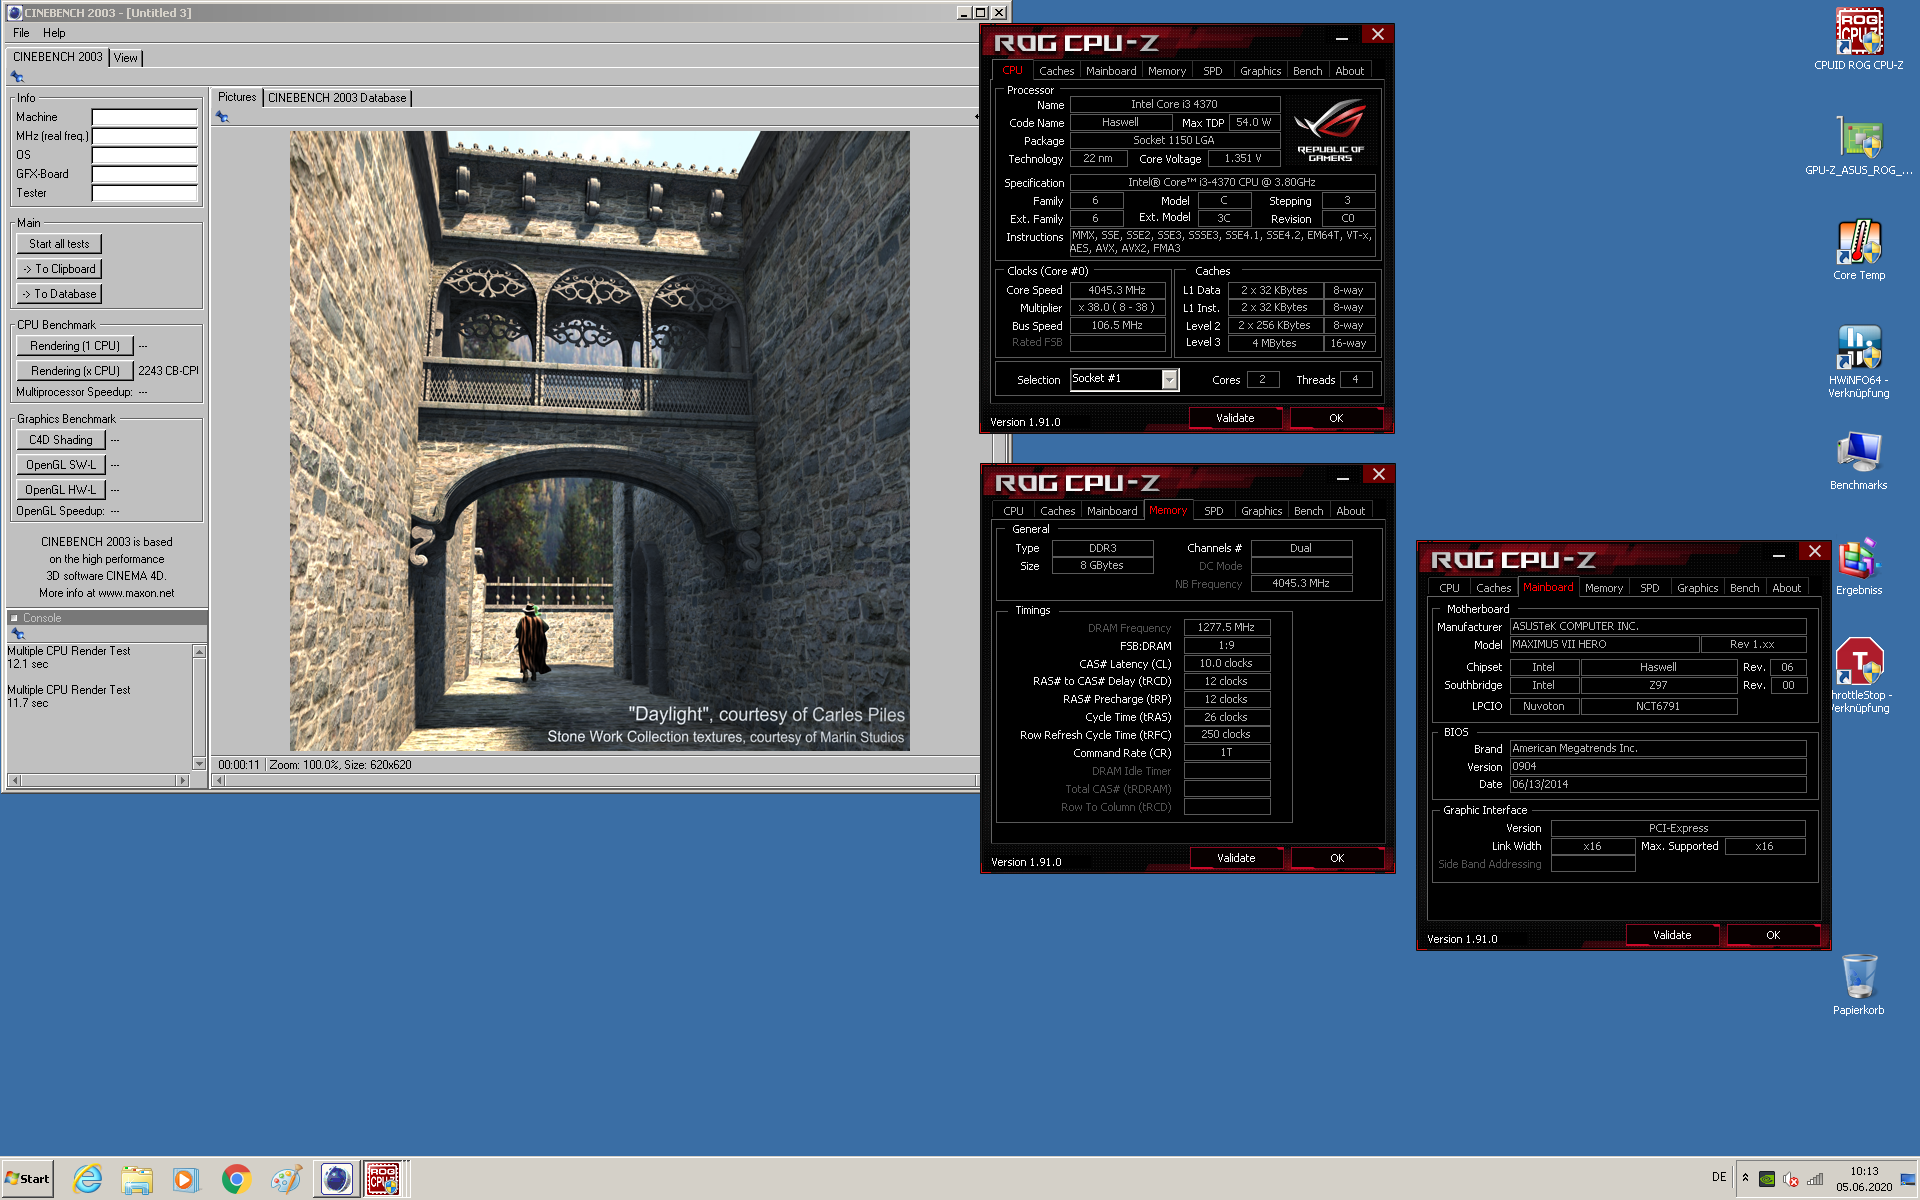This screenshot has height=1200, width=1920.
Task: Open SPD tab in top CPU-Z window
Action: pos(1212,71)
